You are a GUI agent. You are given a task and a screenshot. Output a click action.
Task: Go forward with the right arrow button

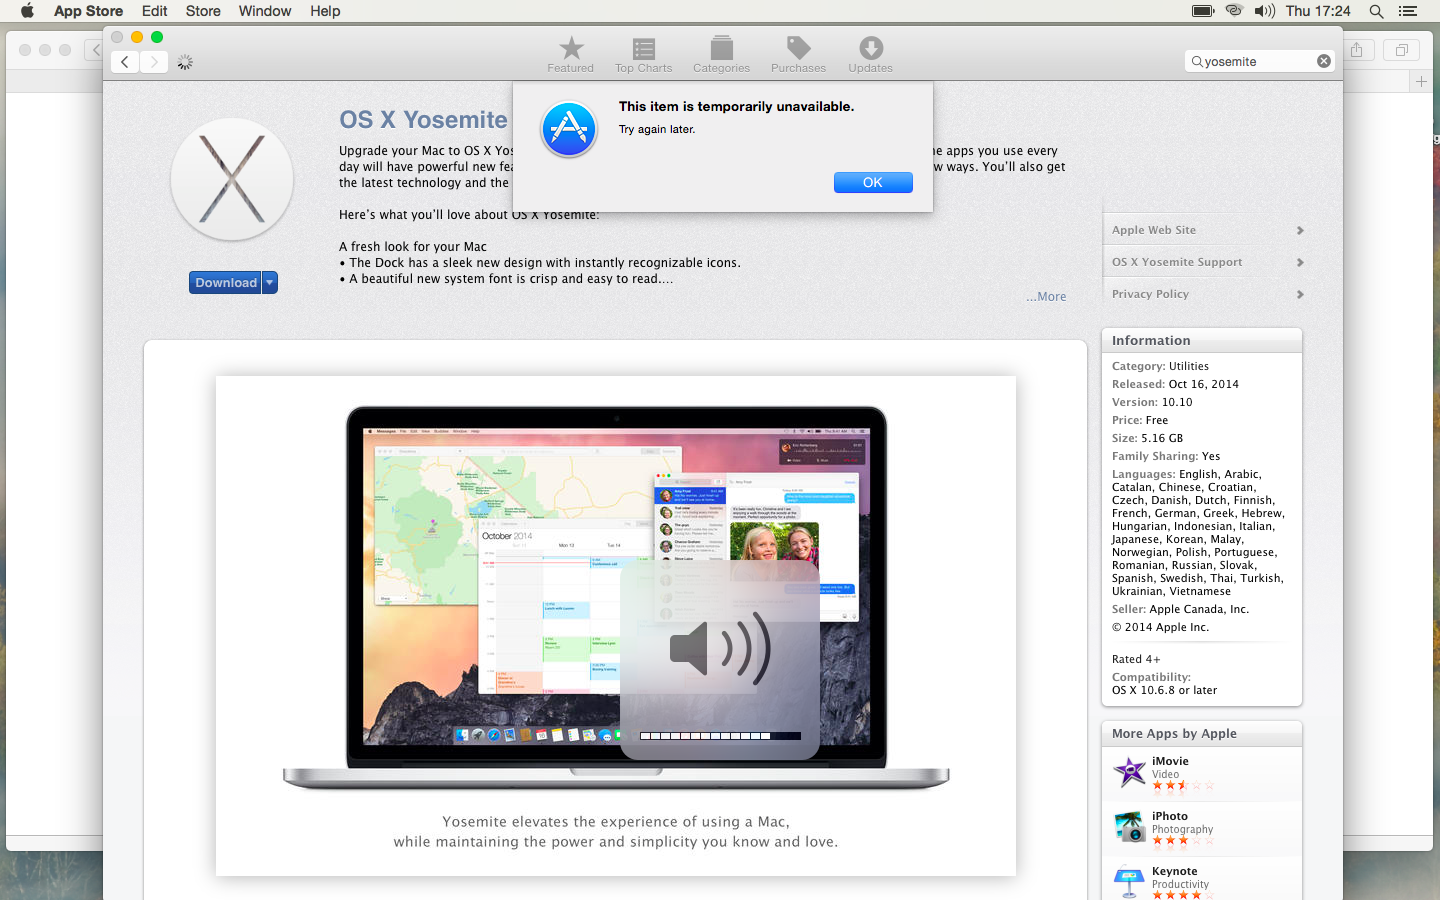click(x=153, y=62)
